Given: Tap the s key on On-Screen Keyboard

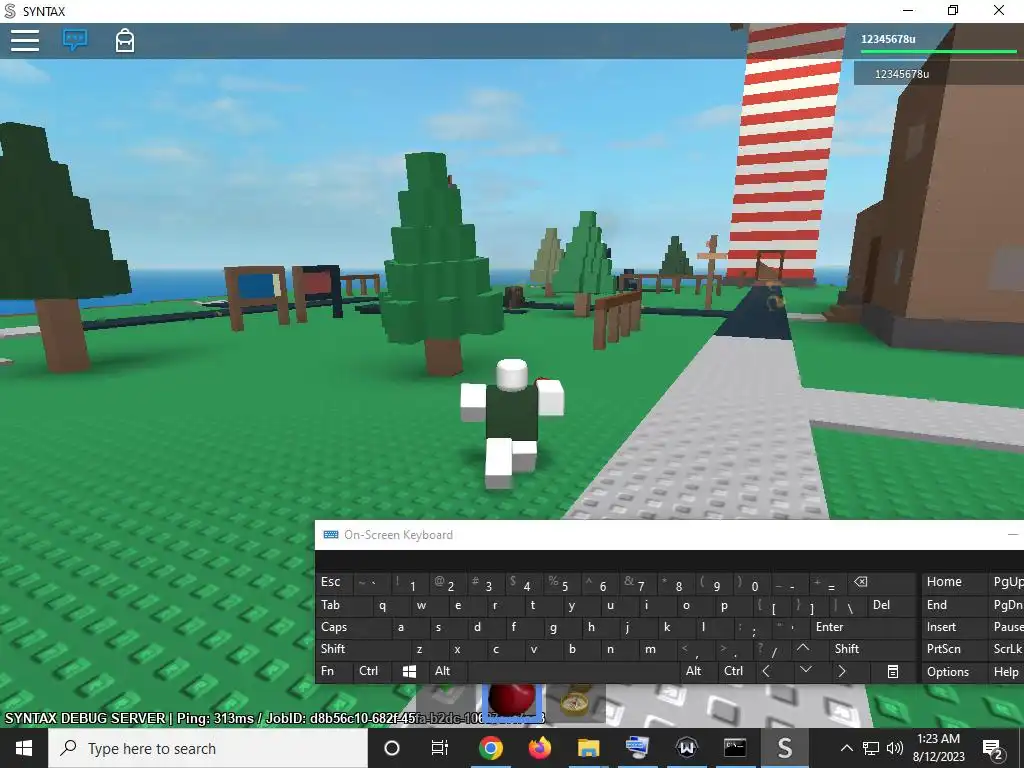Looking at the screenshot, I should click(447, 628).
